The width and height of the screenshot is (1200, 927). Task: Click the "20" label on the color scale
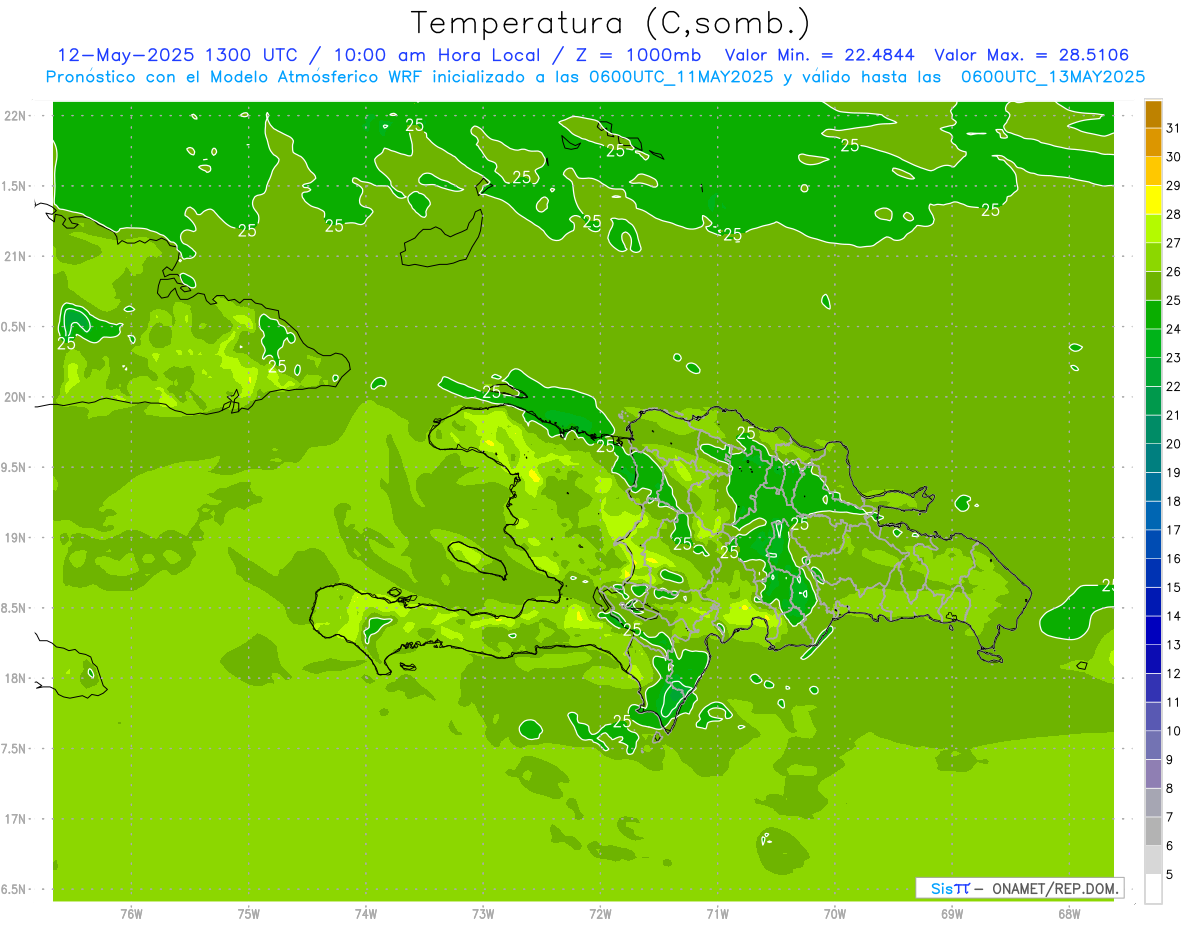[x=1174, y=444]
